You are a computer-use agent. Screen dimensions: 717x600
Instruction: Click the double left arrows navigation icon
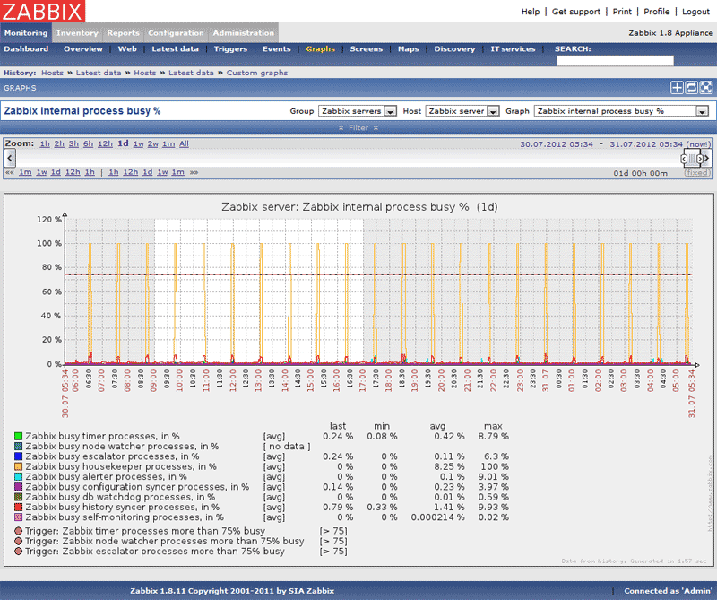tap(10, 172)
